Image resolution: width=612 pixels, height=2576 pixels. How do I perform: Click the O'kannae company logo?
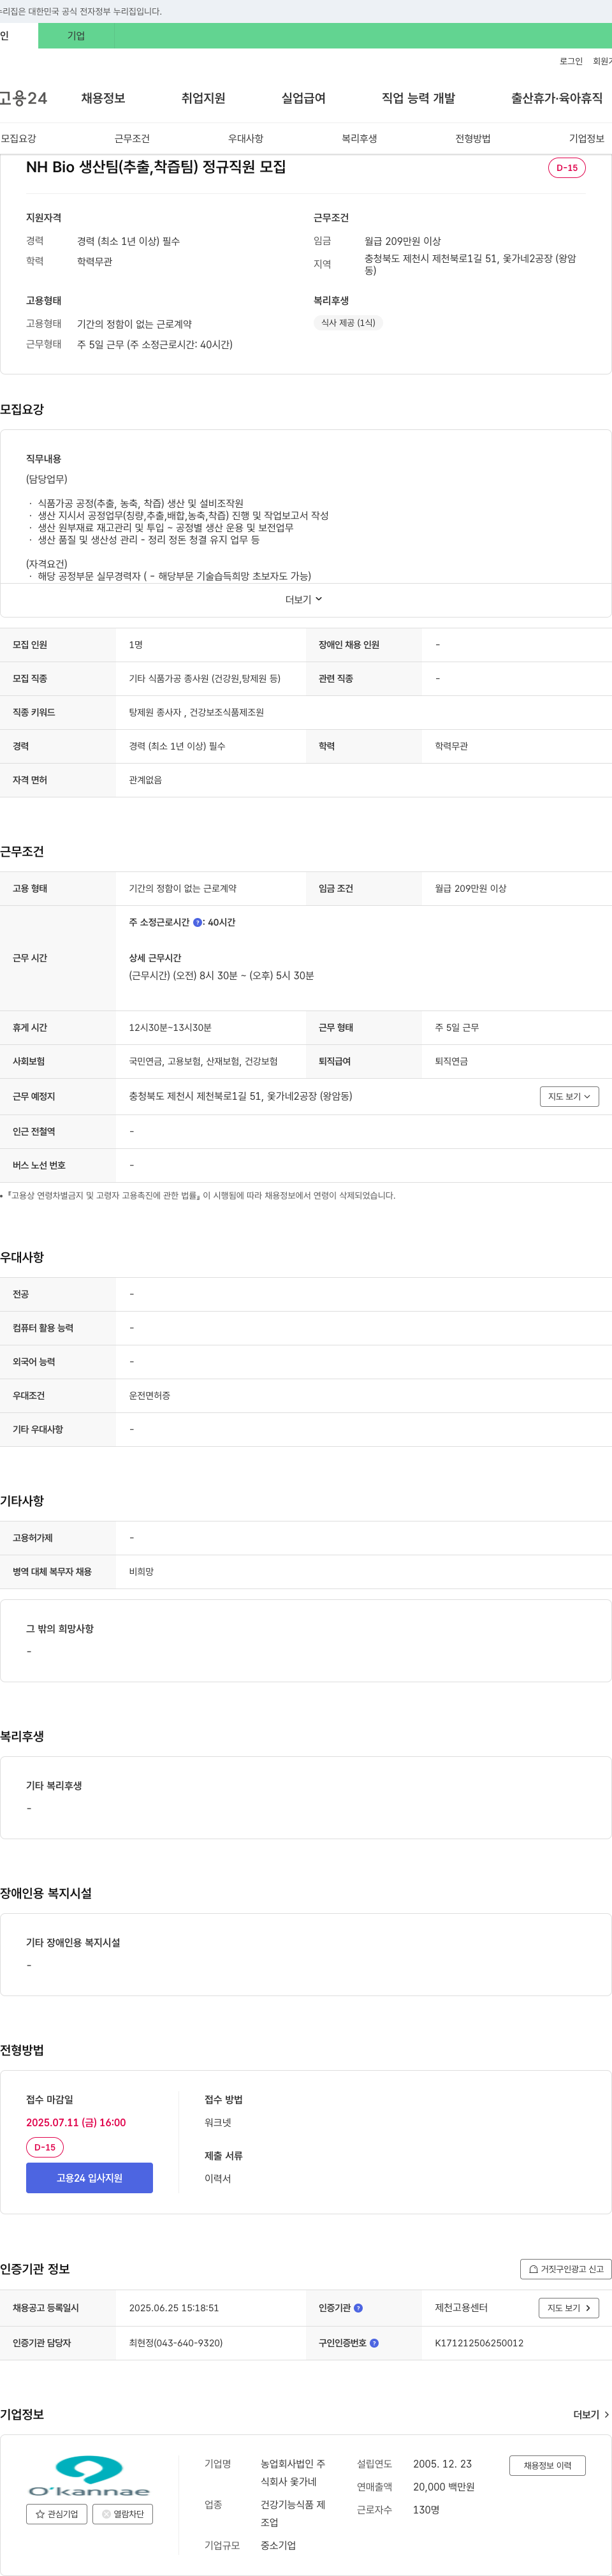point(89,2475)
